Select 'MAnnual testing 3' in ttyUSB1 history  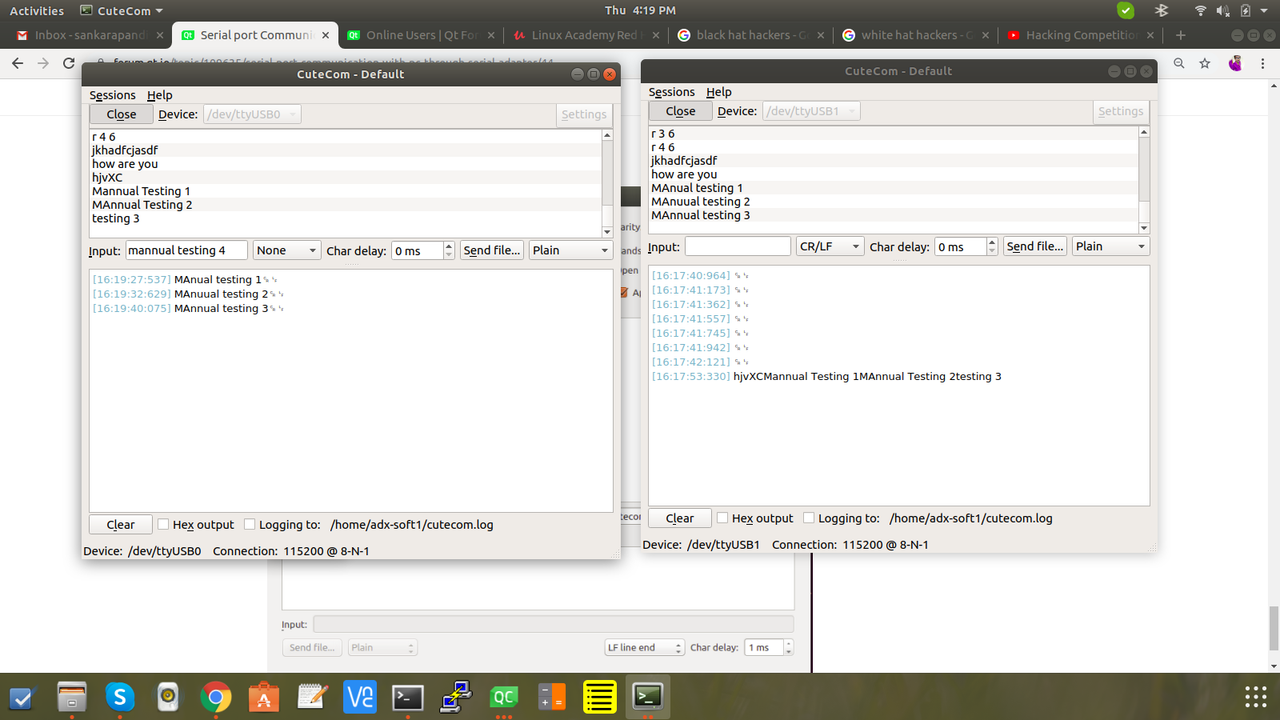tap(894, 215)
